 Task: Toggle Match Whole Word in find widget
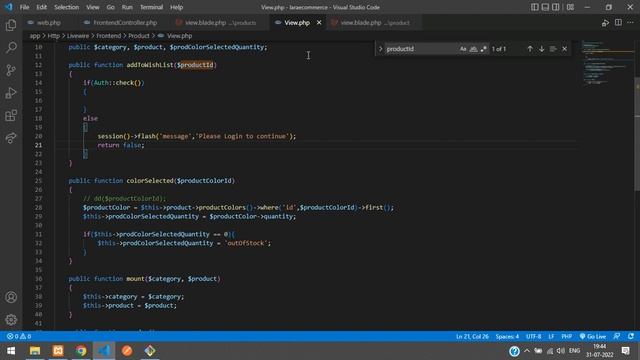pos(473,49)
